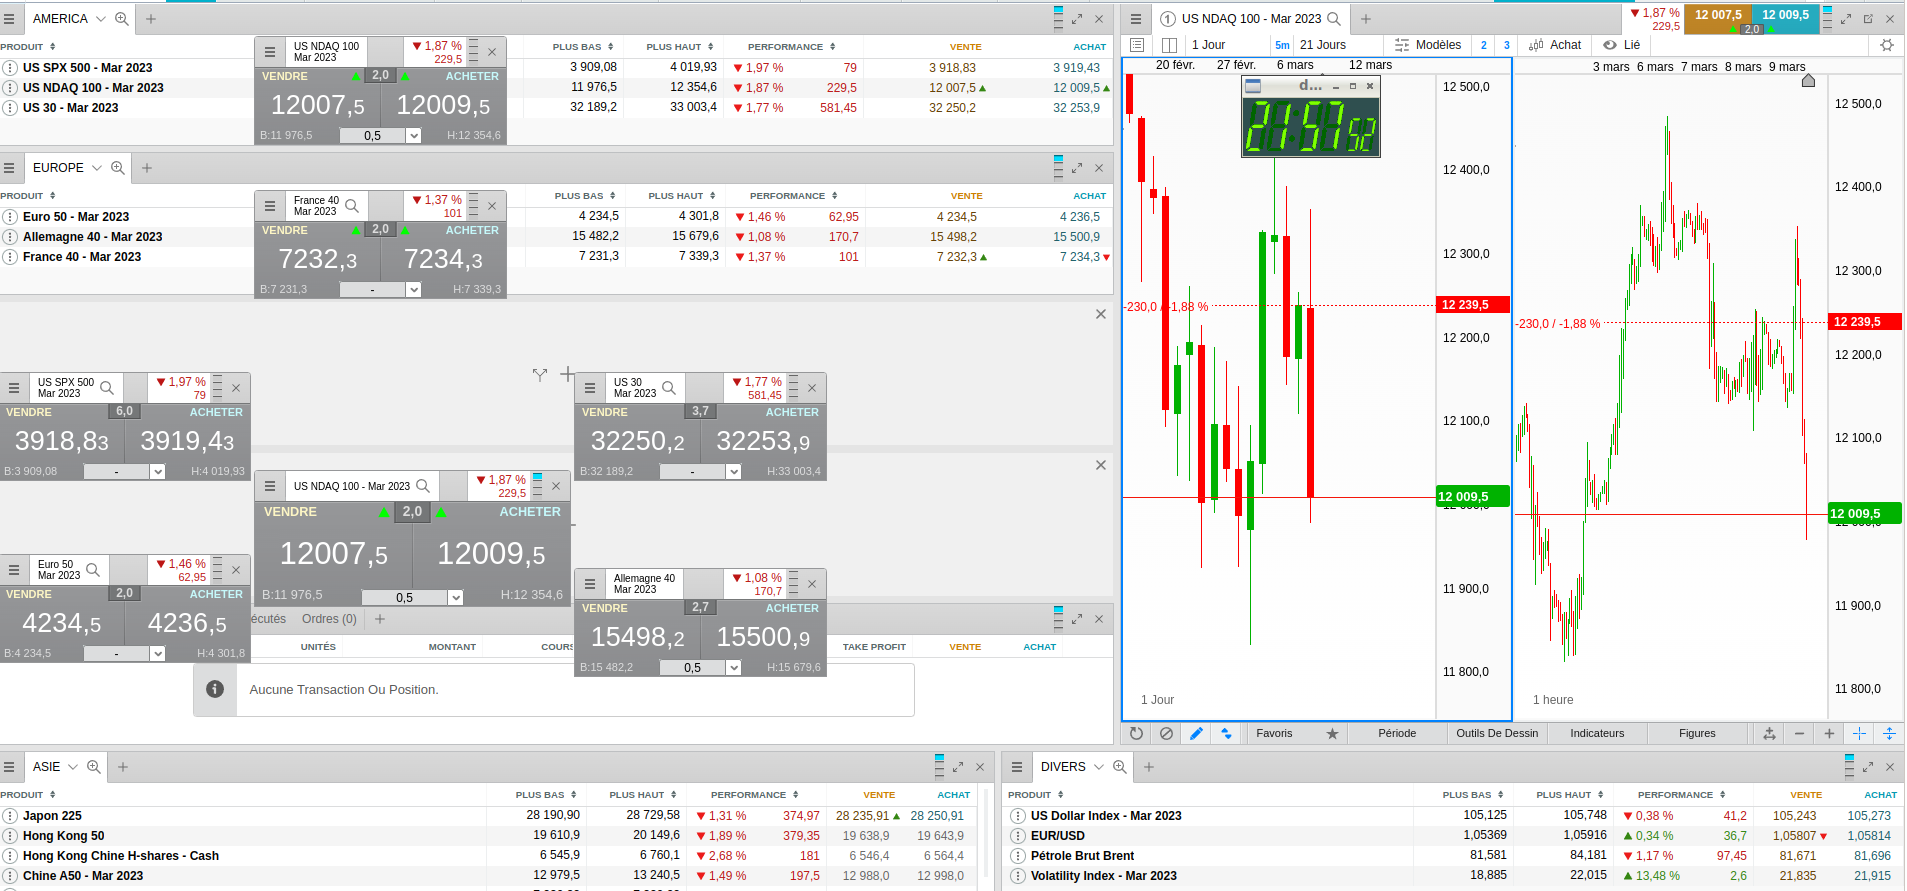Image resolution: width=1907 pixels, height=891 pixels.
Task: Open row options for Allemagne 40 - Mar 2023
Action: pos(10,237)
